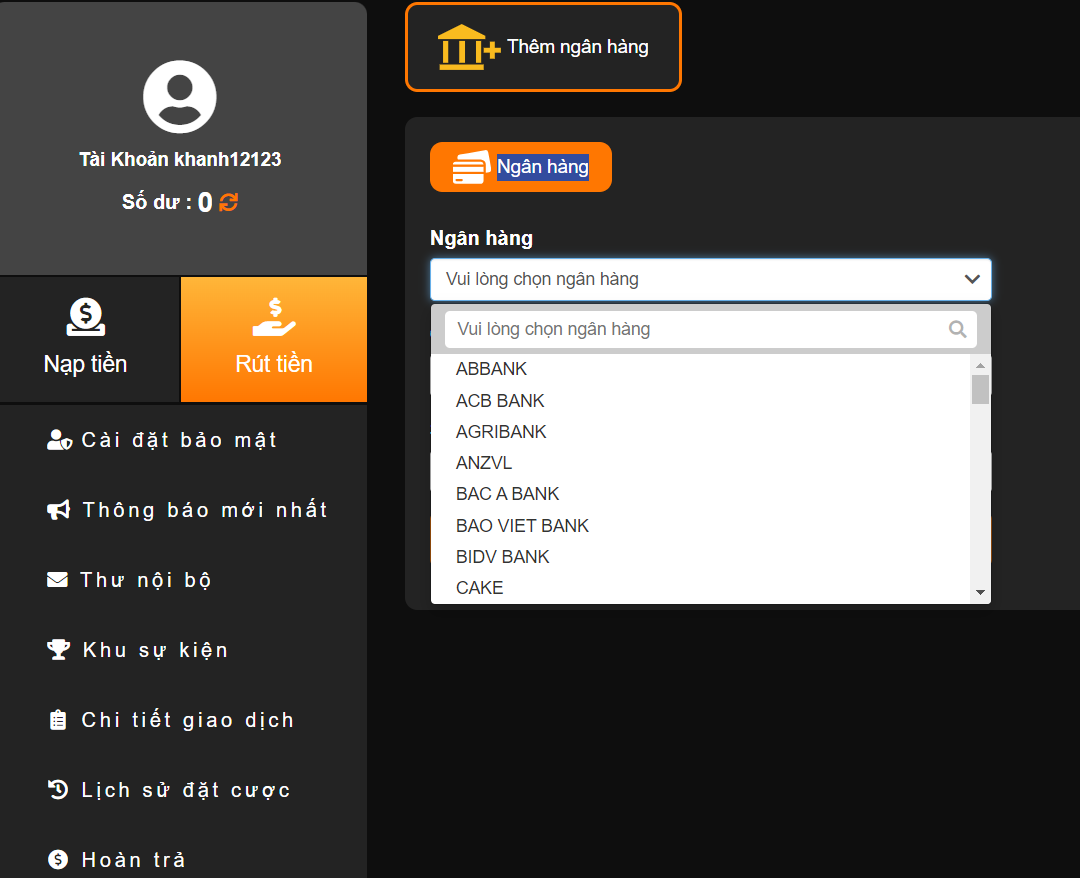Click the bank list scrollbar thumb

tap(980, 389)
